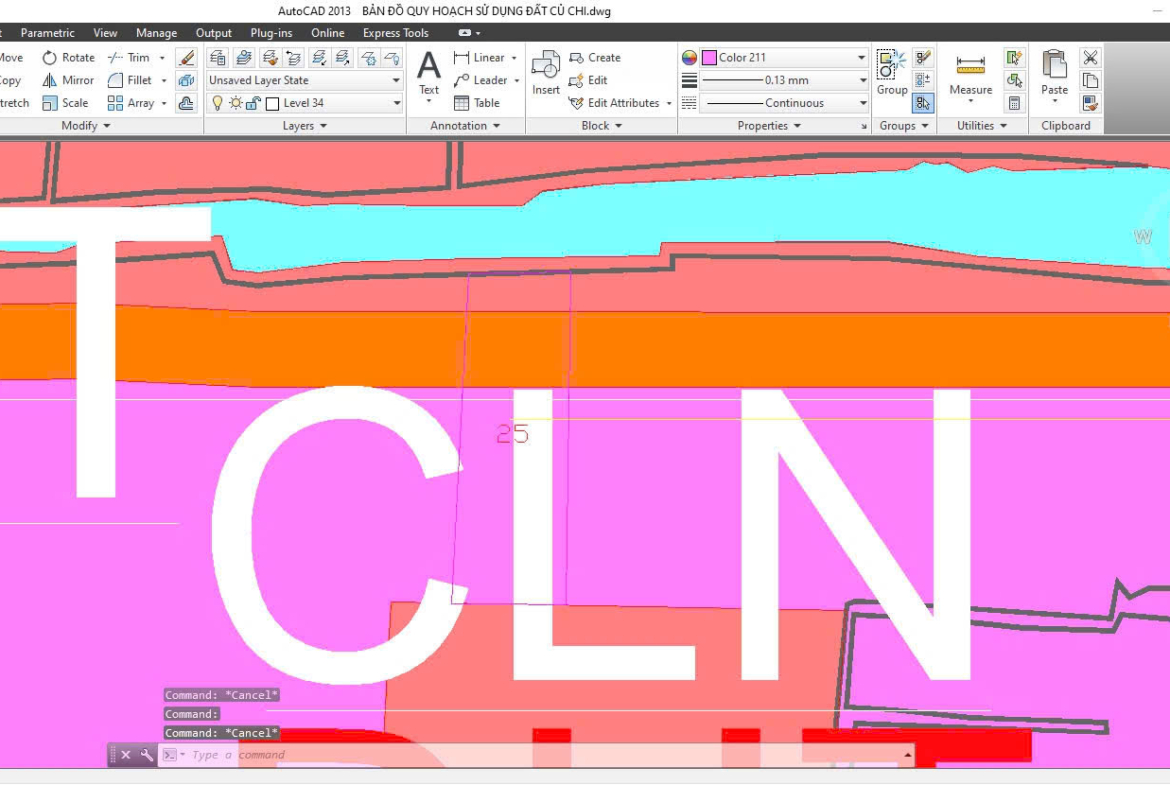
Task: Open the Express Tools ribbon tab
Action: [395, 33]
